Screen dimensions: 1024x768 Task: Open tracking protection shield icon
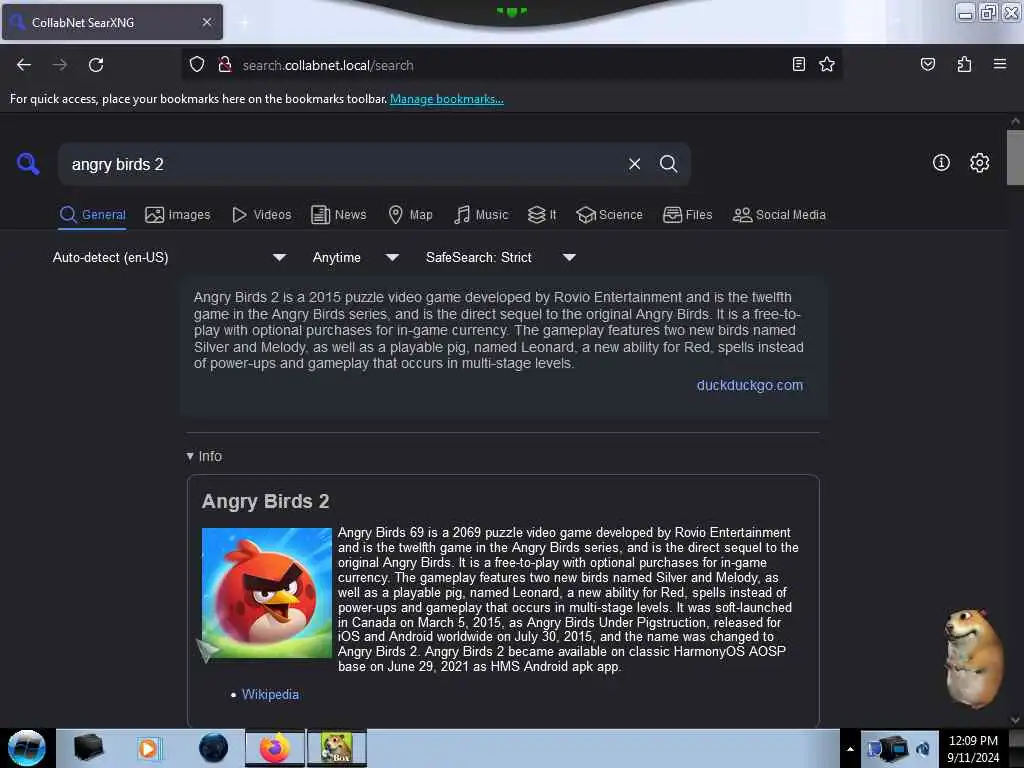tap(197, 65)
